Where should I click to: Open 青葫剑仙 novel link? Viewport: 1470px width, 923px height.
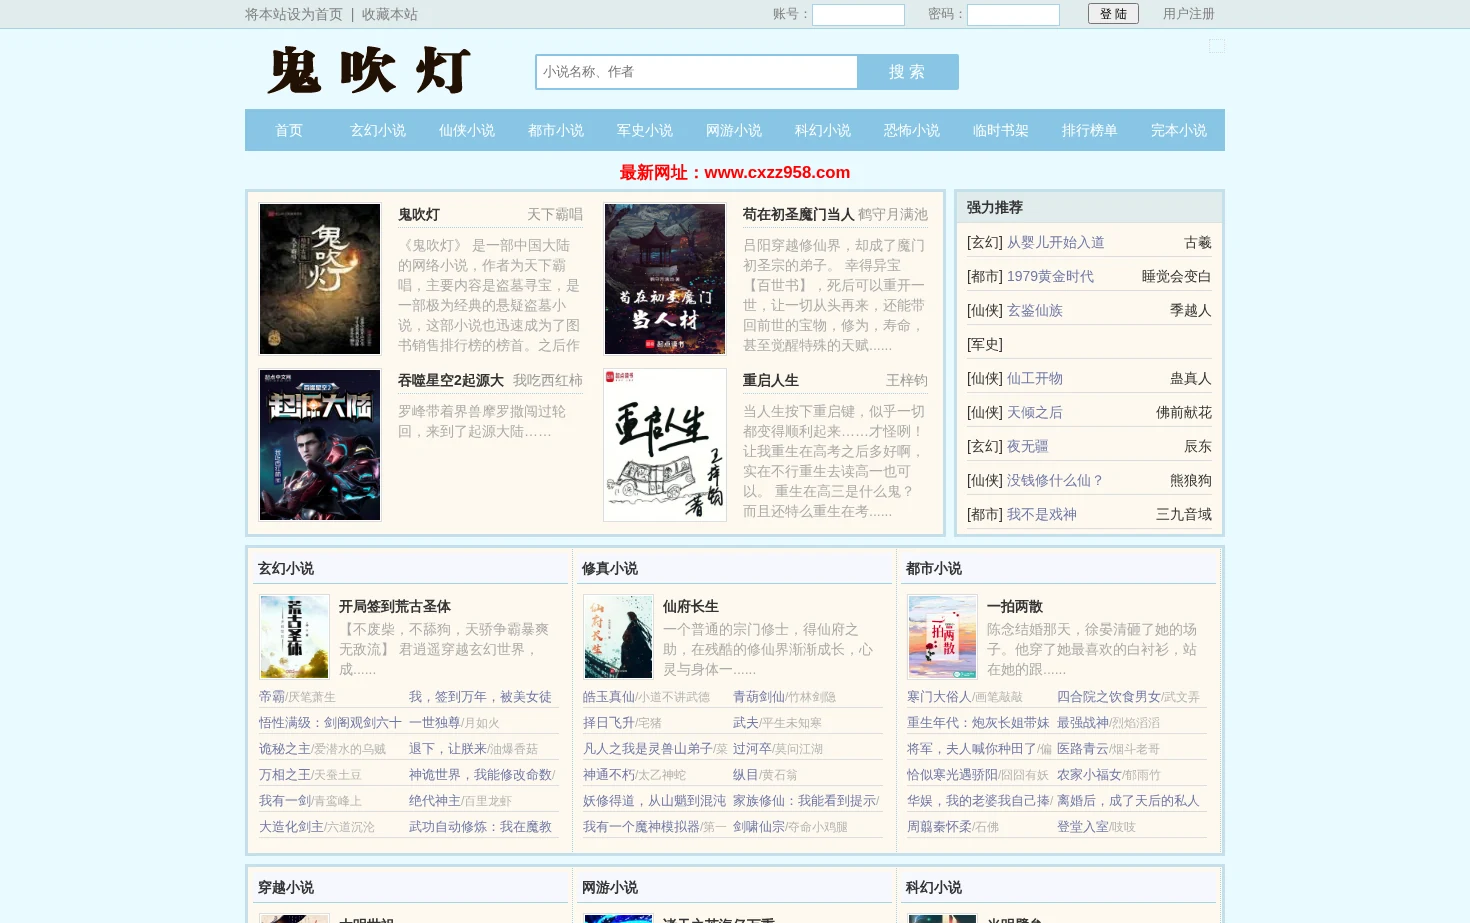[759, 697]
